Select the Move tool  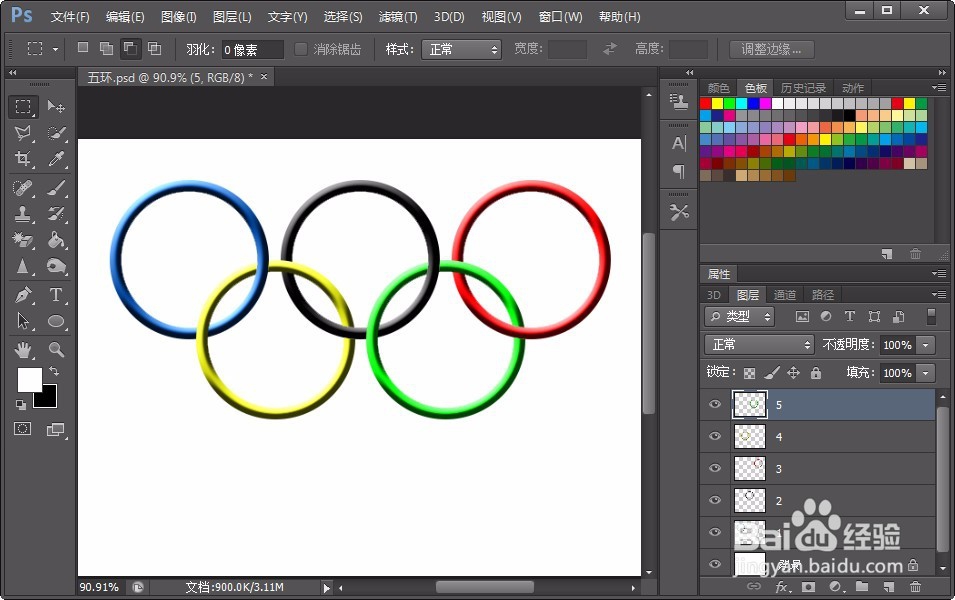56,107
